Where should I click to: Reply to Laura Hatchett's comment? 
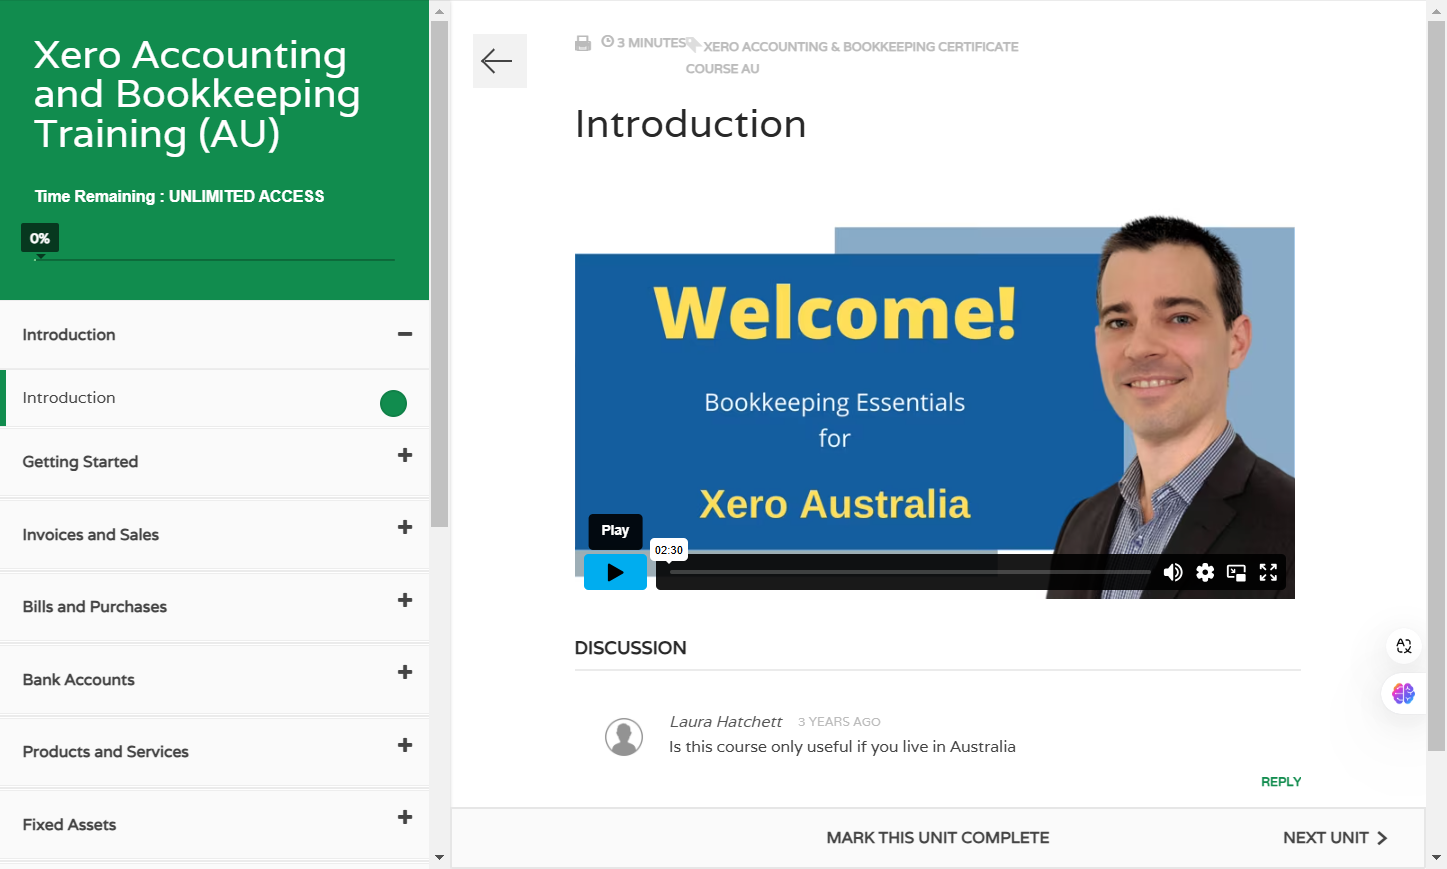1281,782
